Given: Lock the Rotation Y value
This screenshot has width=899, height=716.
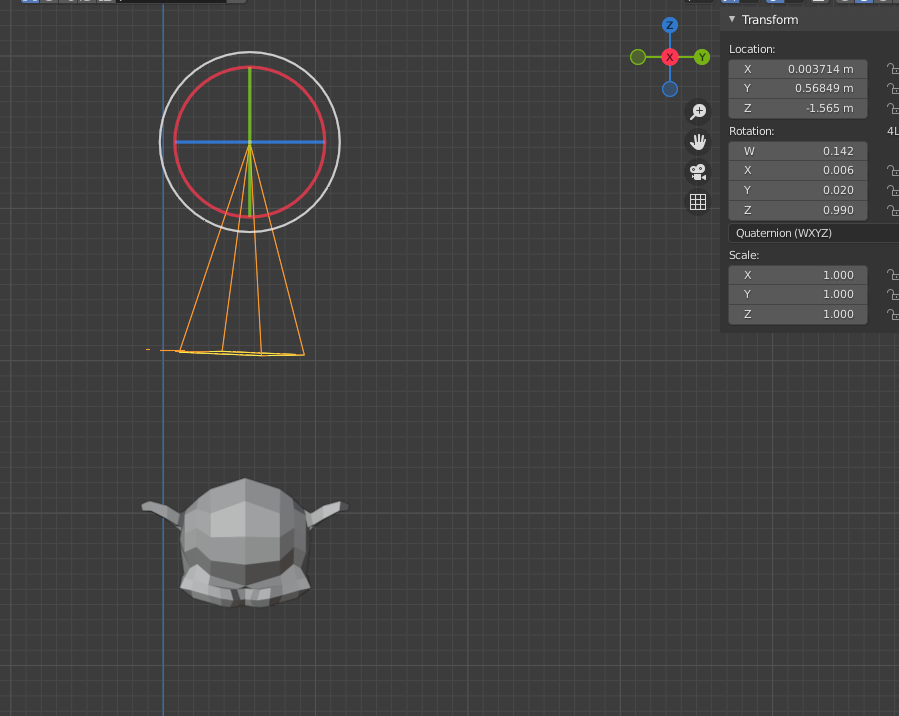Looking at the screenshot, I should [x=892, y=190].
